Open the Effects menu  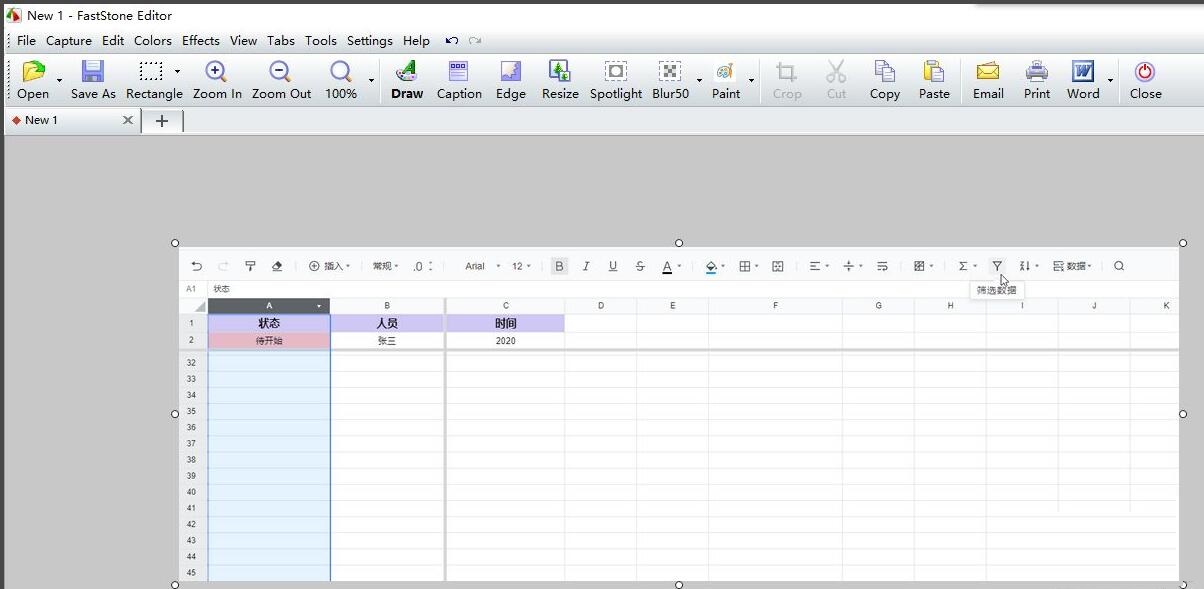201,41
